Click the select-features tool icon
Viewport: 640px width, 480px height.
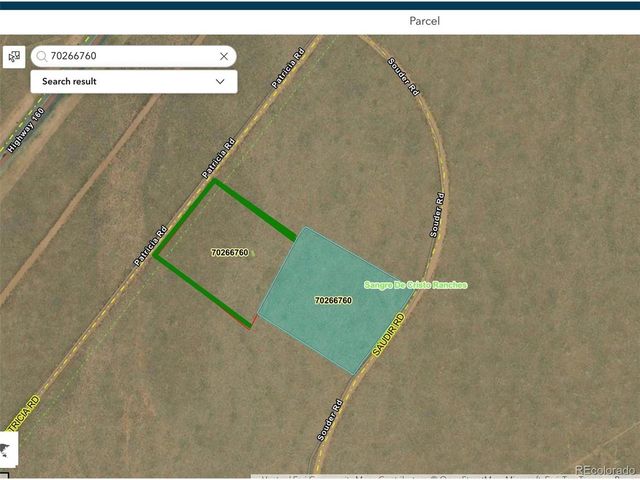pyautogui.click(x=14, y=56)
